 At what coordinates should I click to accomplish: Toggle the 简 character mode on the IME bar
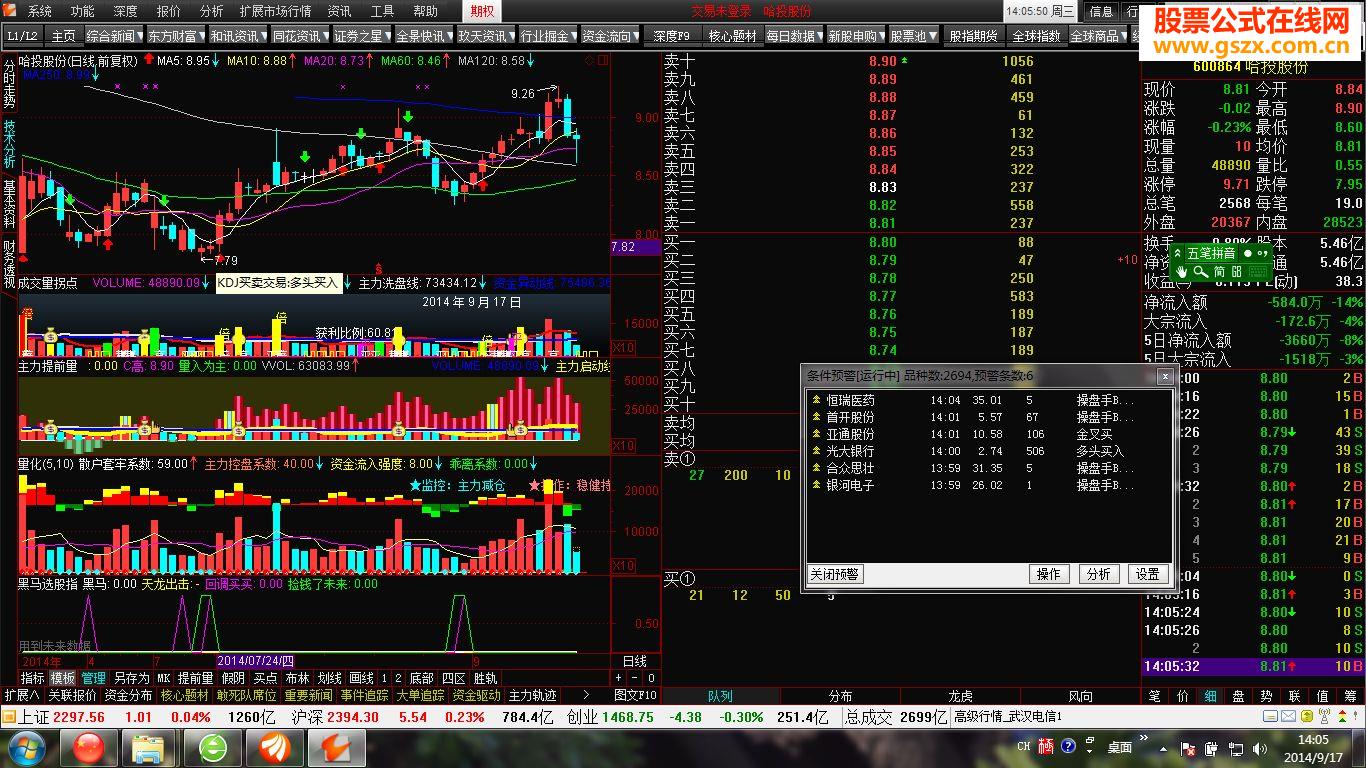pos(1220,272)
